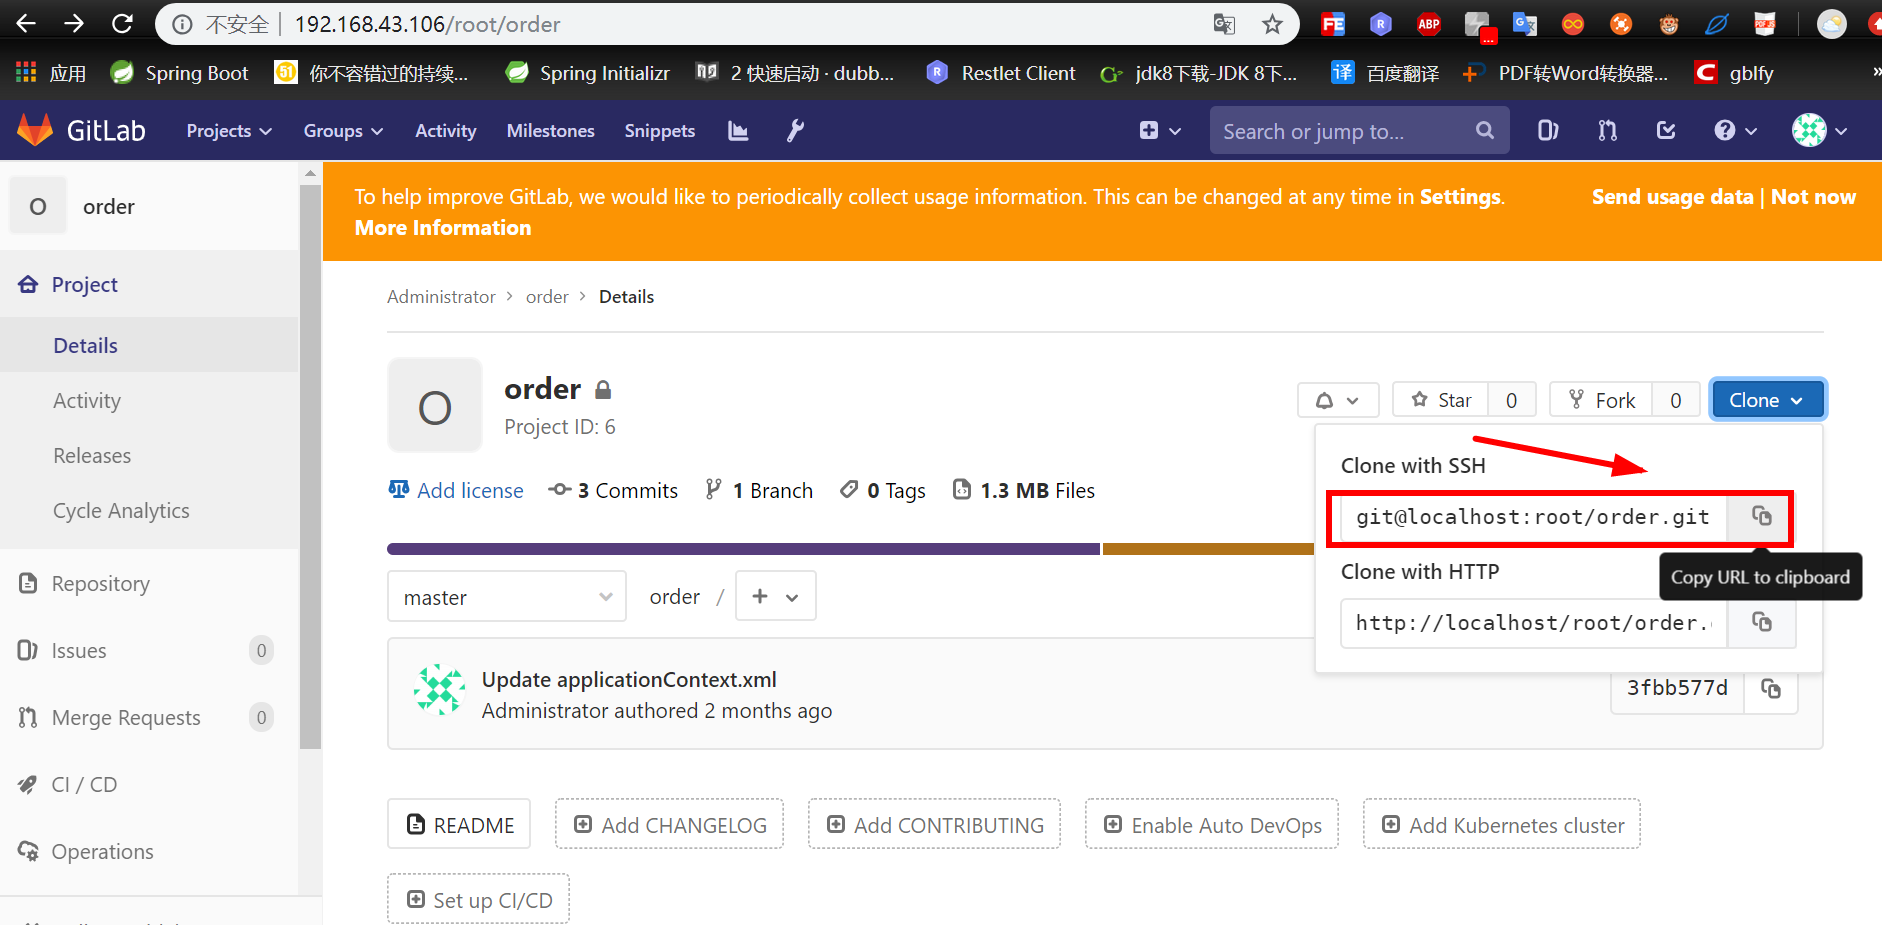Open Milestones in the top navbar
1882x925 pixels.
[551, 131]
